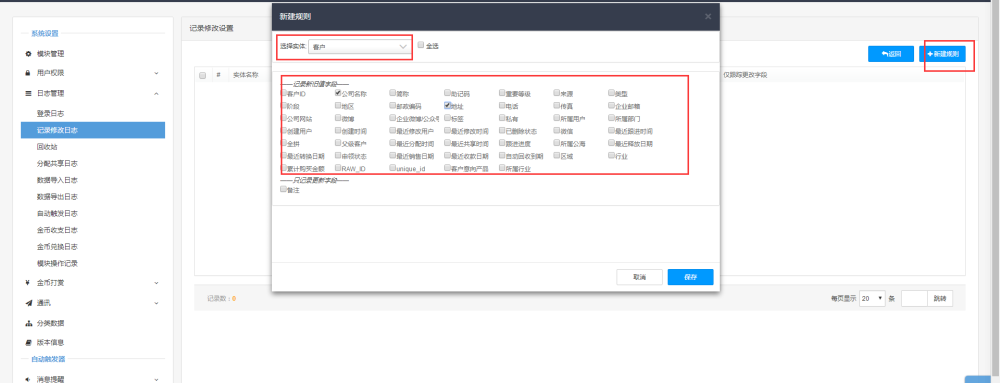The height and width of the screenshot is (383, 1000).
Task: Click the paper plane icon for 通讯
Action: (x=28, y=303)
